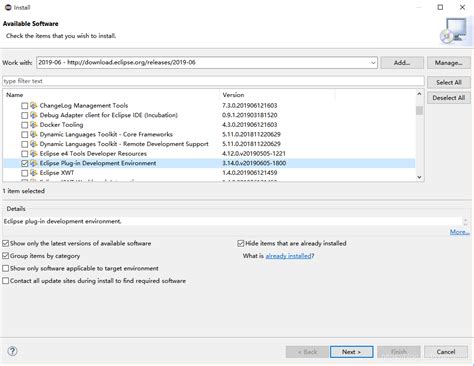Click the Debug Adapter client feature icon
The width and height of the screenshot is (474, 366).
34,115
